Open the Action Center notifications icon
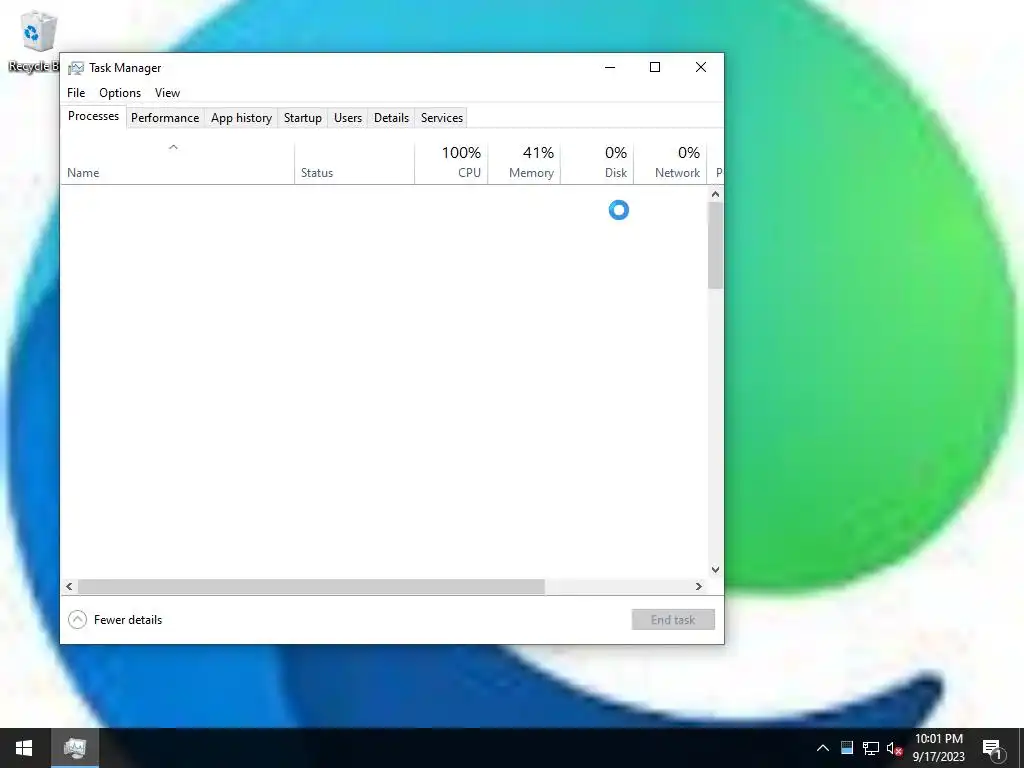This screenshot has width=1024, height=768. [992, 748]
